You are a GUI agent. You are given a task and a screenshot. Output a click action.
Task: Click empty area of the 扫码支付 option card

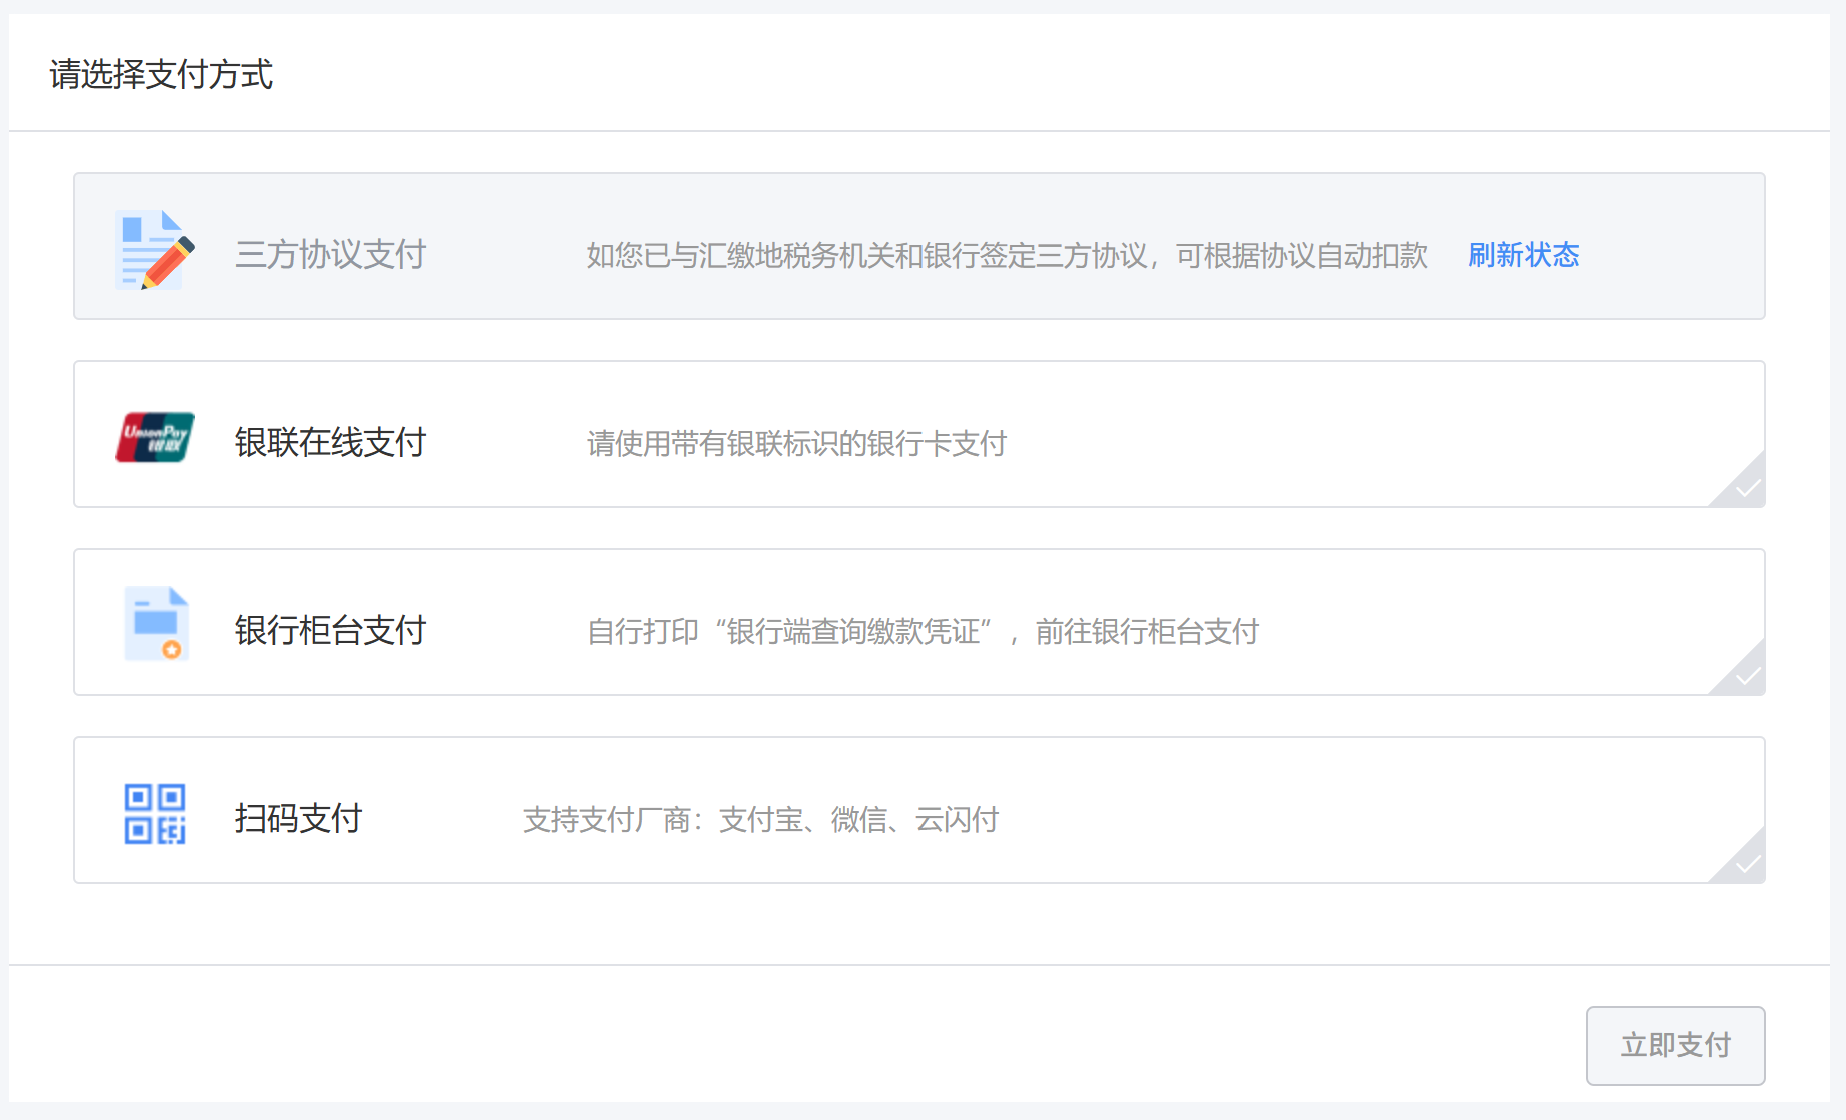point(1350,810)
